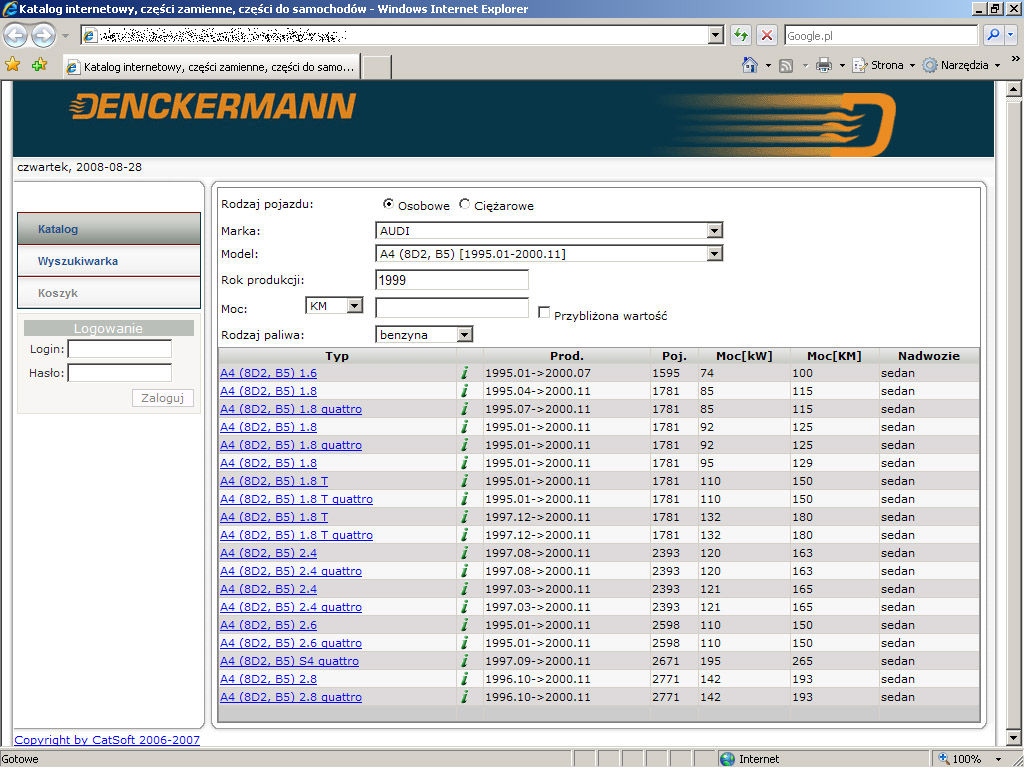Click into the Hasło password field
Screen dimensions: 1024x768
[120, 373]
